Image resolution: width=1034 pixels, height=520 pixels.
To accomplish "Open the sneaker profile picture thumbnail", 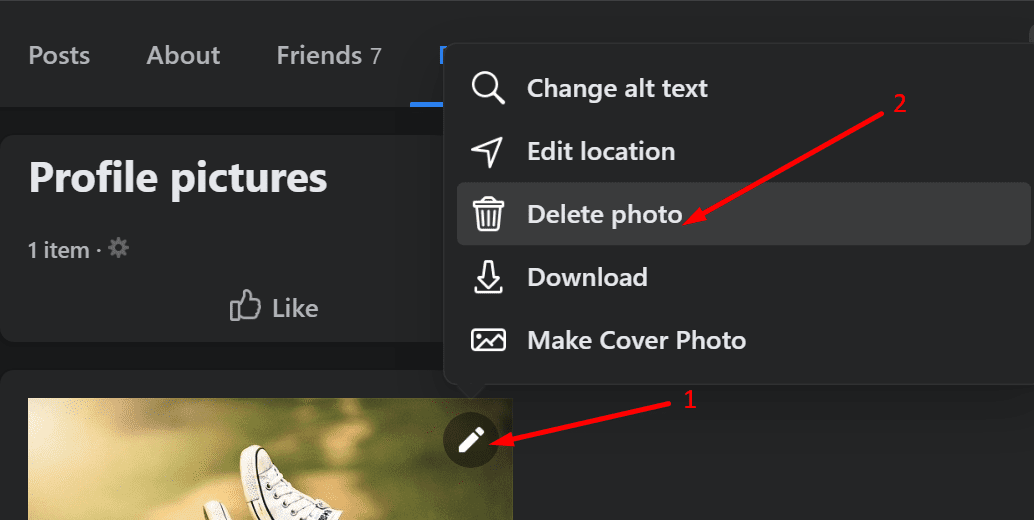I will coord(270,459).
